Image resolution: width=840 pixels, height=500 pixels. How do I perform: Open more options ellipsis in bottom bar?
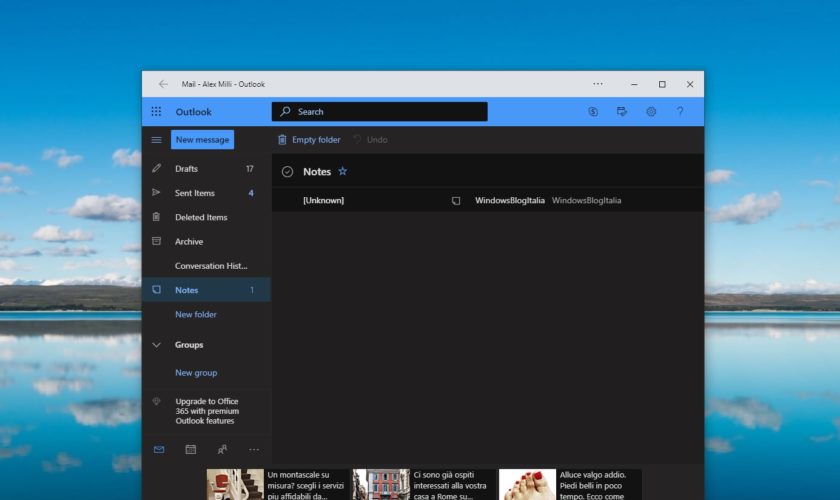(x=254, y=450)
